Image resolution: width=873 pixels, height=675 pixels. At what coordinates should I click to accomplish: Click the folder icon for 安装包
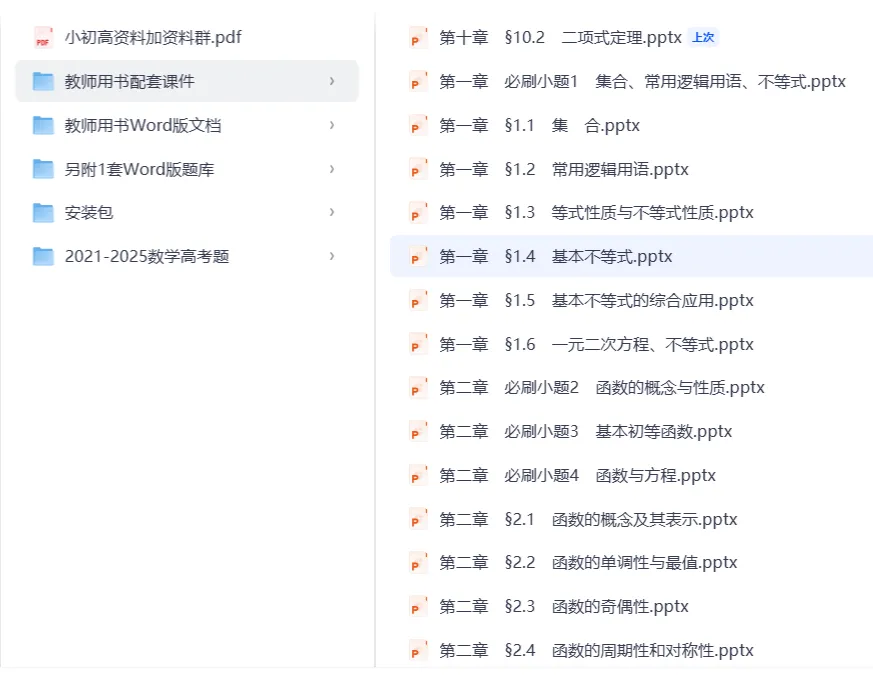coord(43,212)
